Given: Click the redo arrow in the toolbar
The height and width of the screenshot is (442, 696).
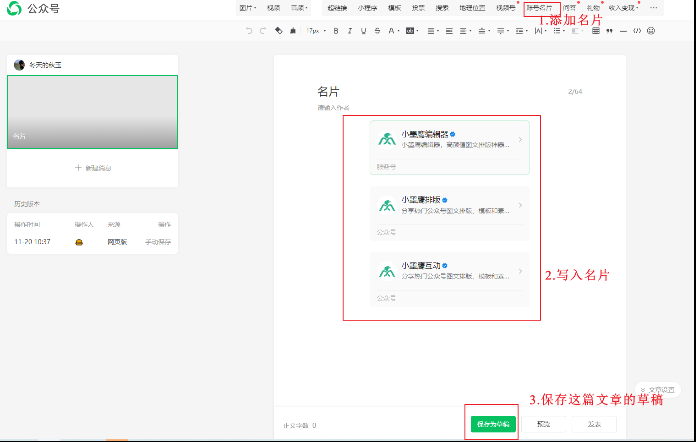Looking at the screenshot, I should tap(263, 31).
